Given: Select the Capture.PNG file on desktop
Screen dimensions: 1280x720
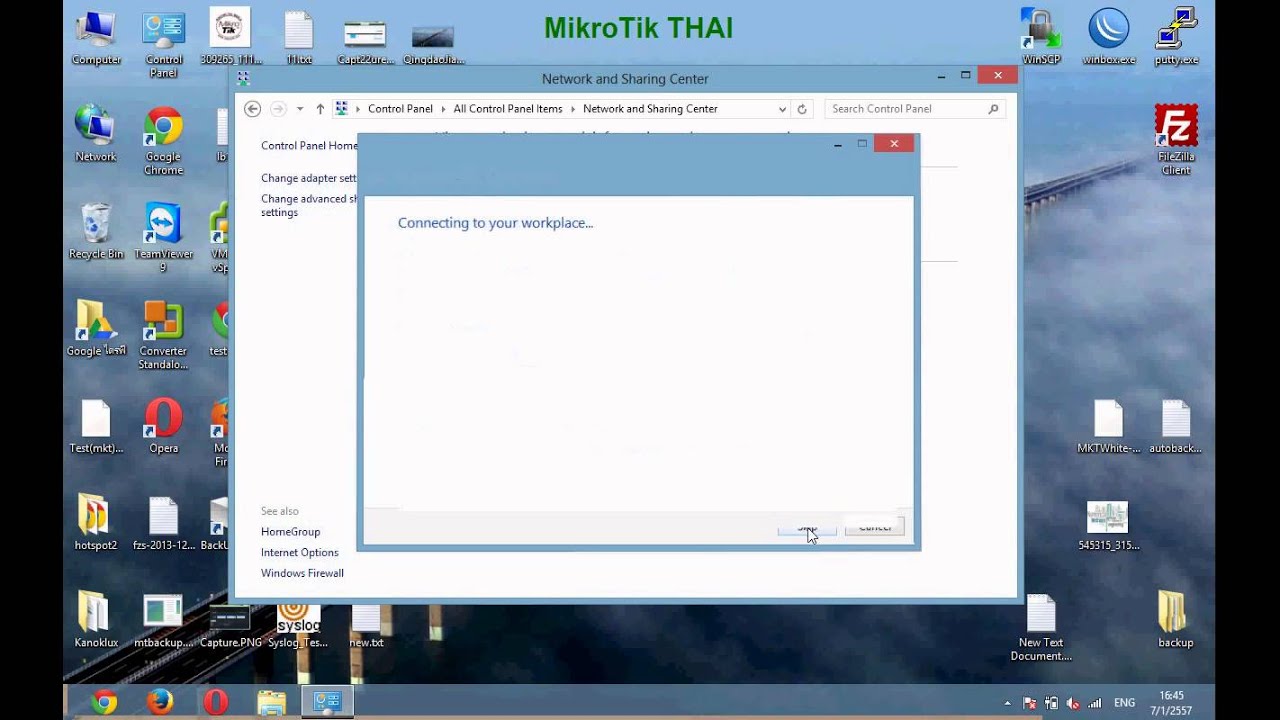Looking at the screenshot, I should click(231, 626).
